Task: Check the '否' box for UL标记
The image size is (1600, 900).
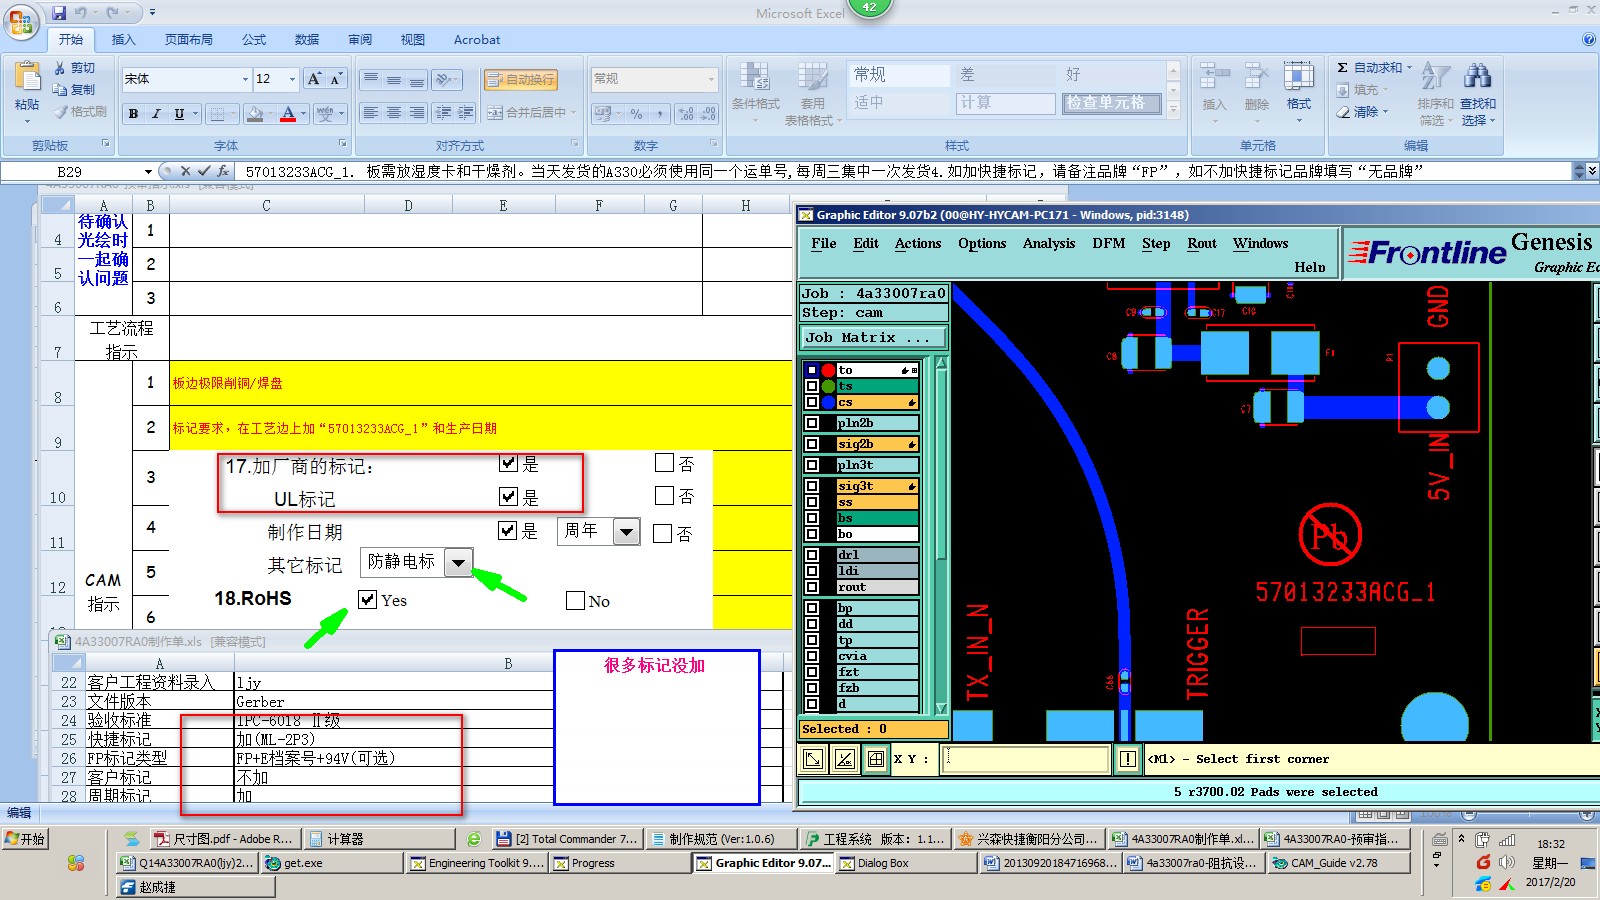Action: pos(664,495)
